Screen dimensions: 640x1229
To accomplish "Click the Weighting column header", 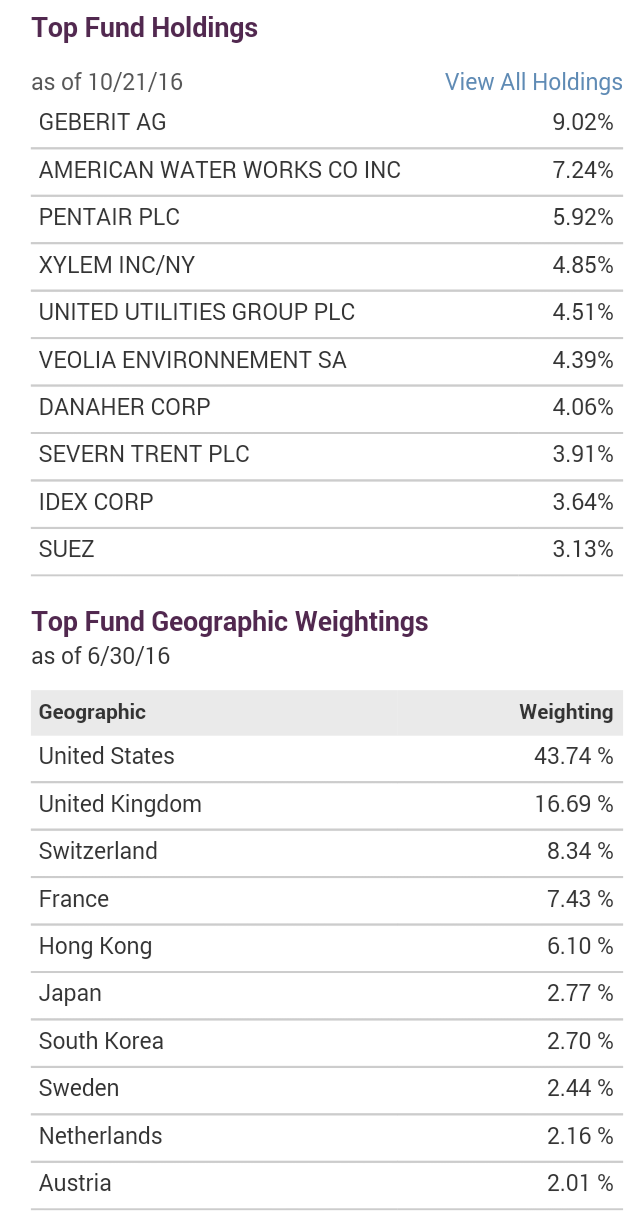I will (565, 712).
